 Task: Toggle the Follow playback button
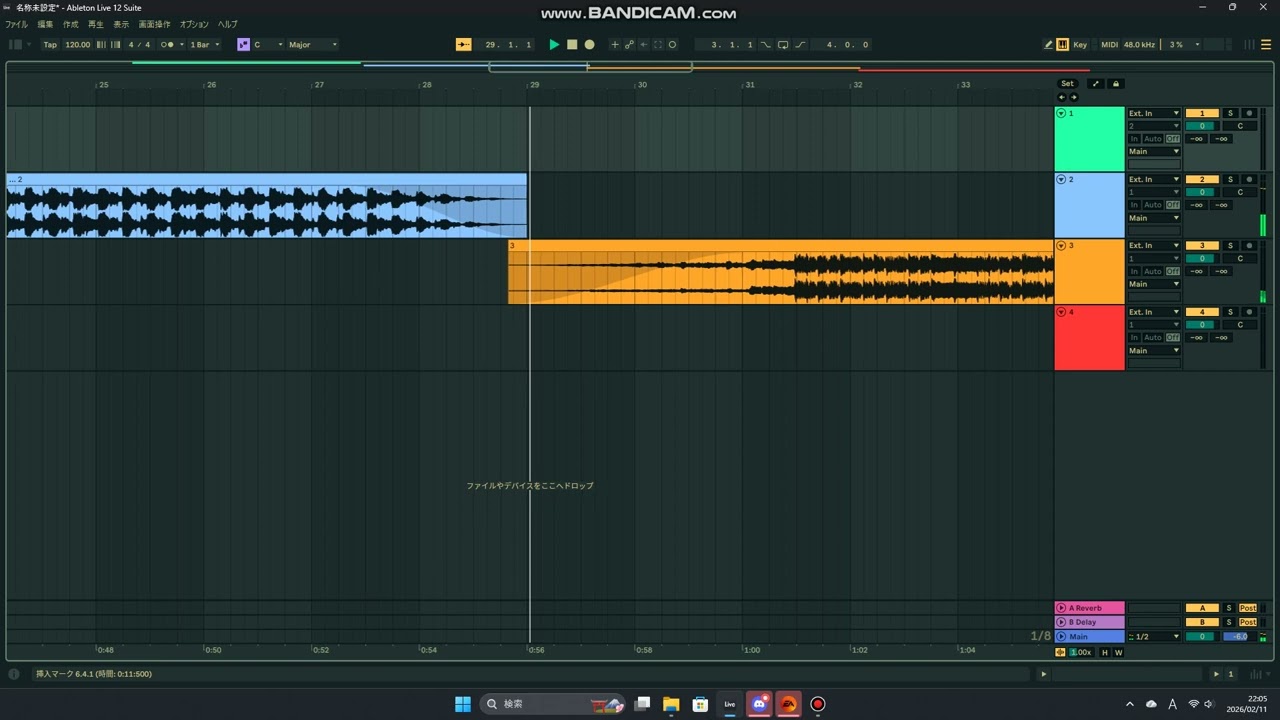[463, 45]
